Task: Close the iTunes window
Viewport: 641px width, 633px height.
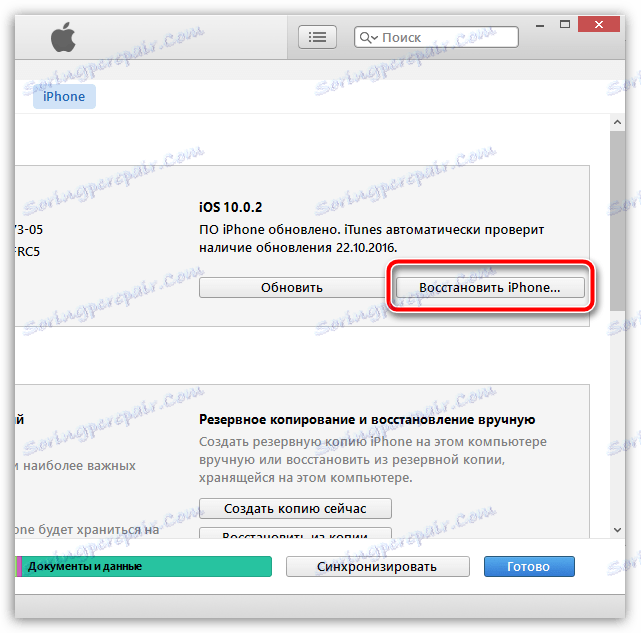Action: (x=598, y=25)
